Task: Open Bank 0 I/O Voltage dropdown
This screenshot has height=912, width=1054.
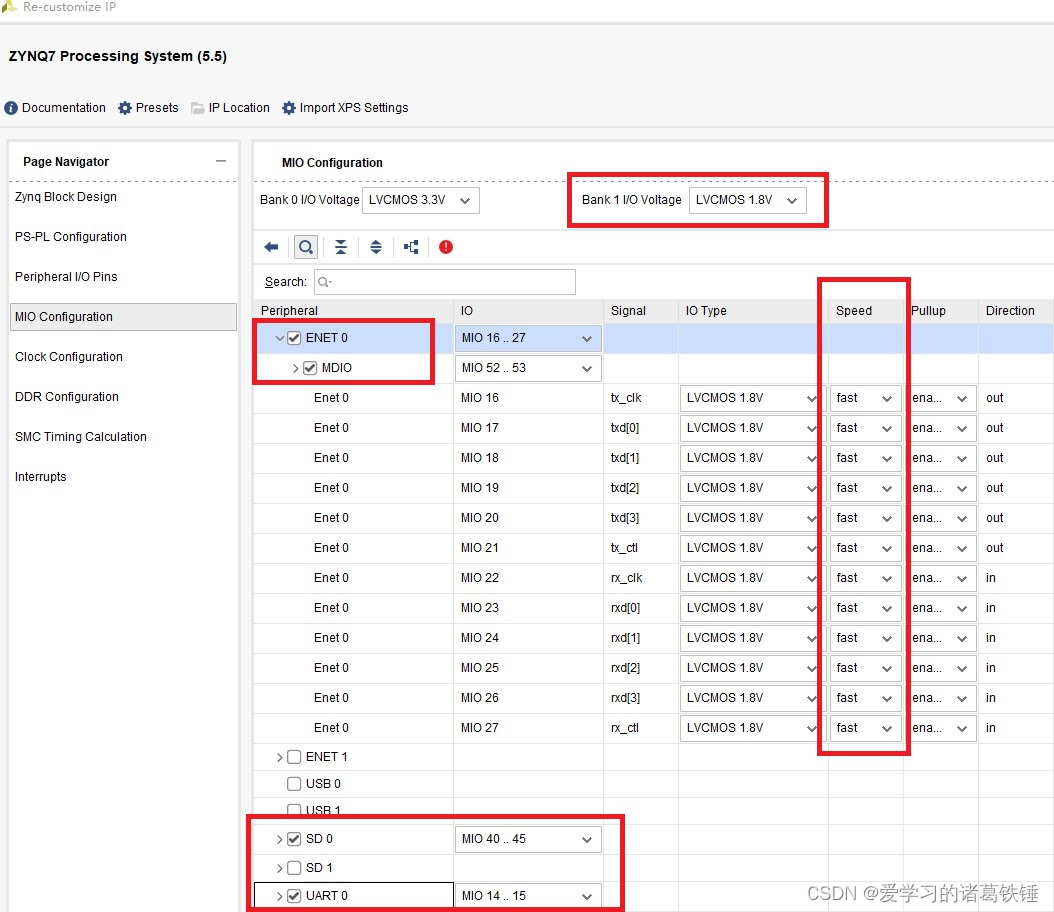Action: point(421,200)
